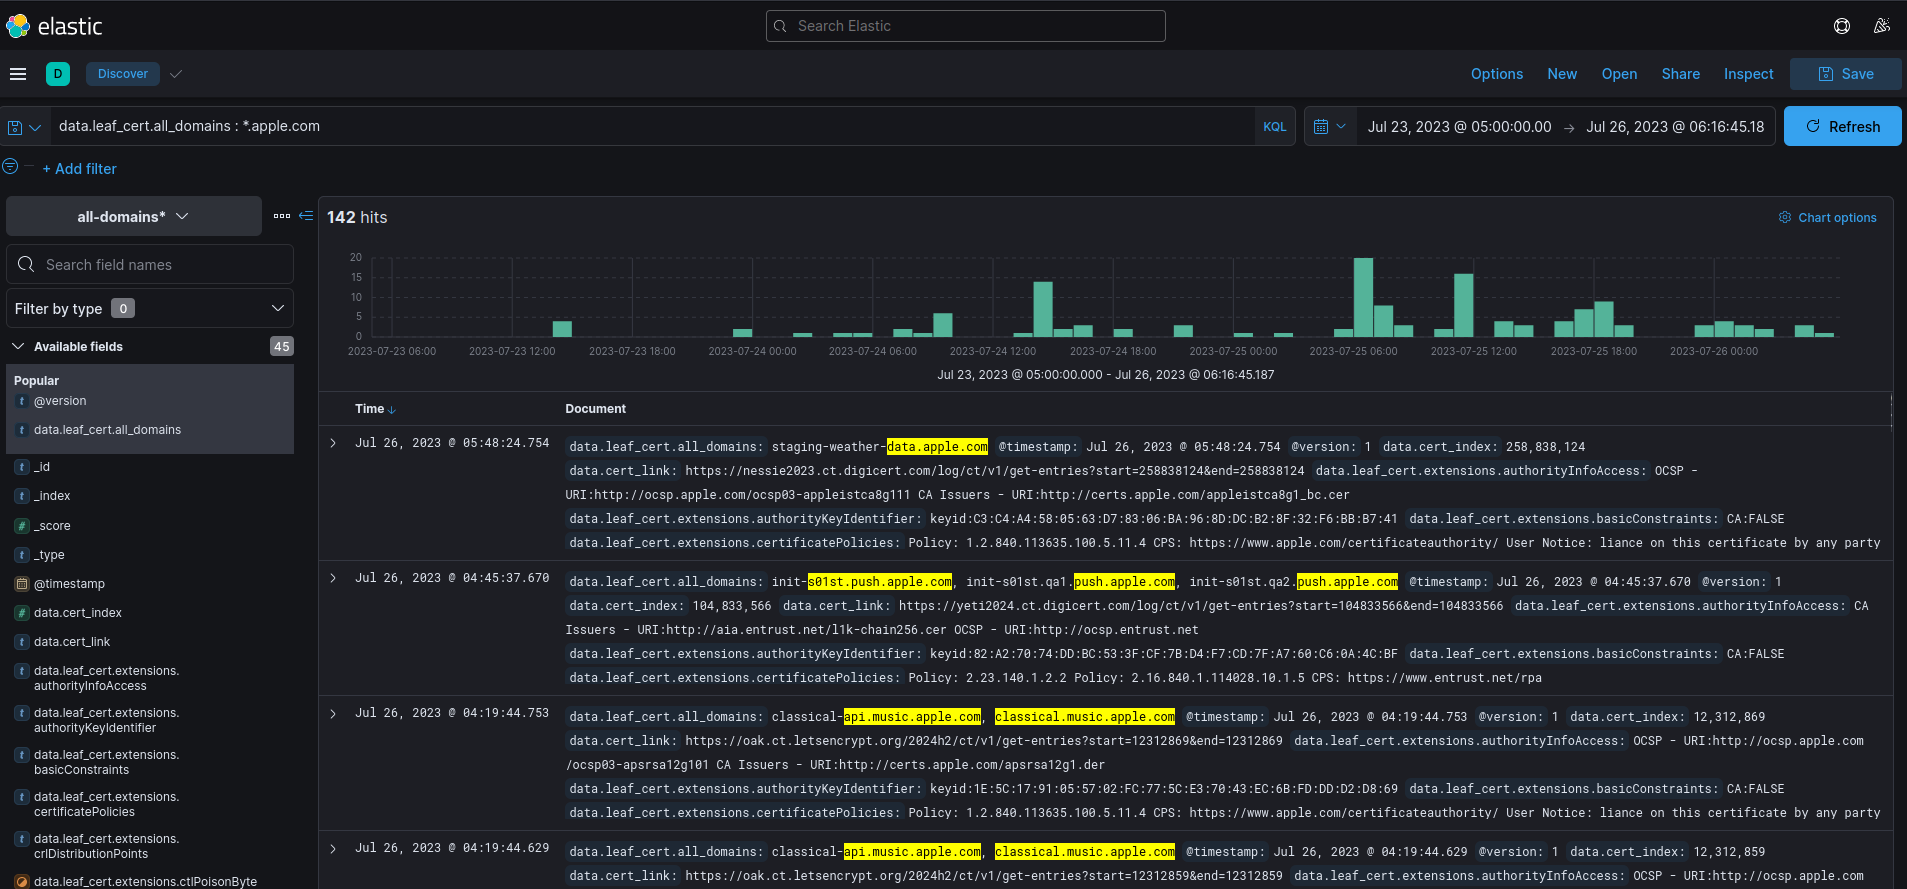Open the calendar quick date menu

coord(1330,127)
